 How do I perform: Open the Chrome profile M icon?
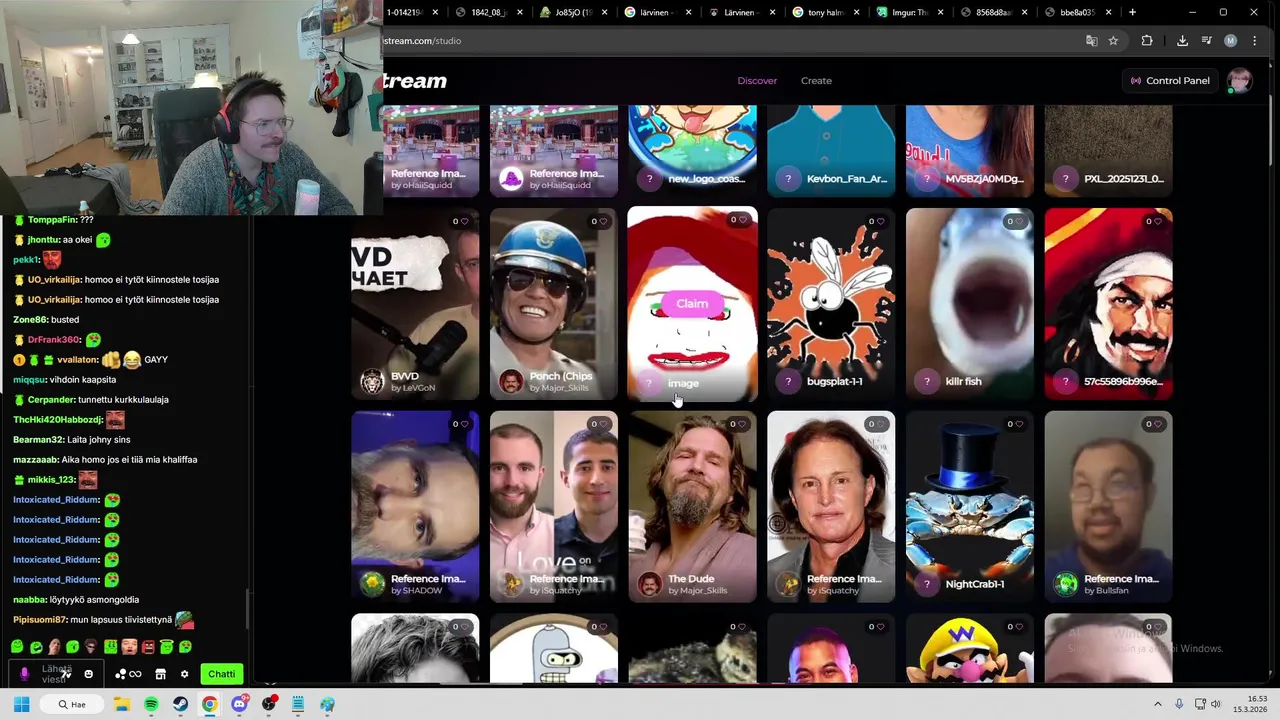1230,41
